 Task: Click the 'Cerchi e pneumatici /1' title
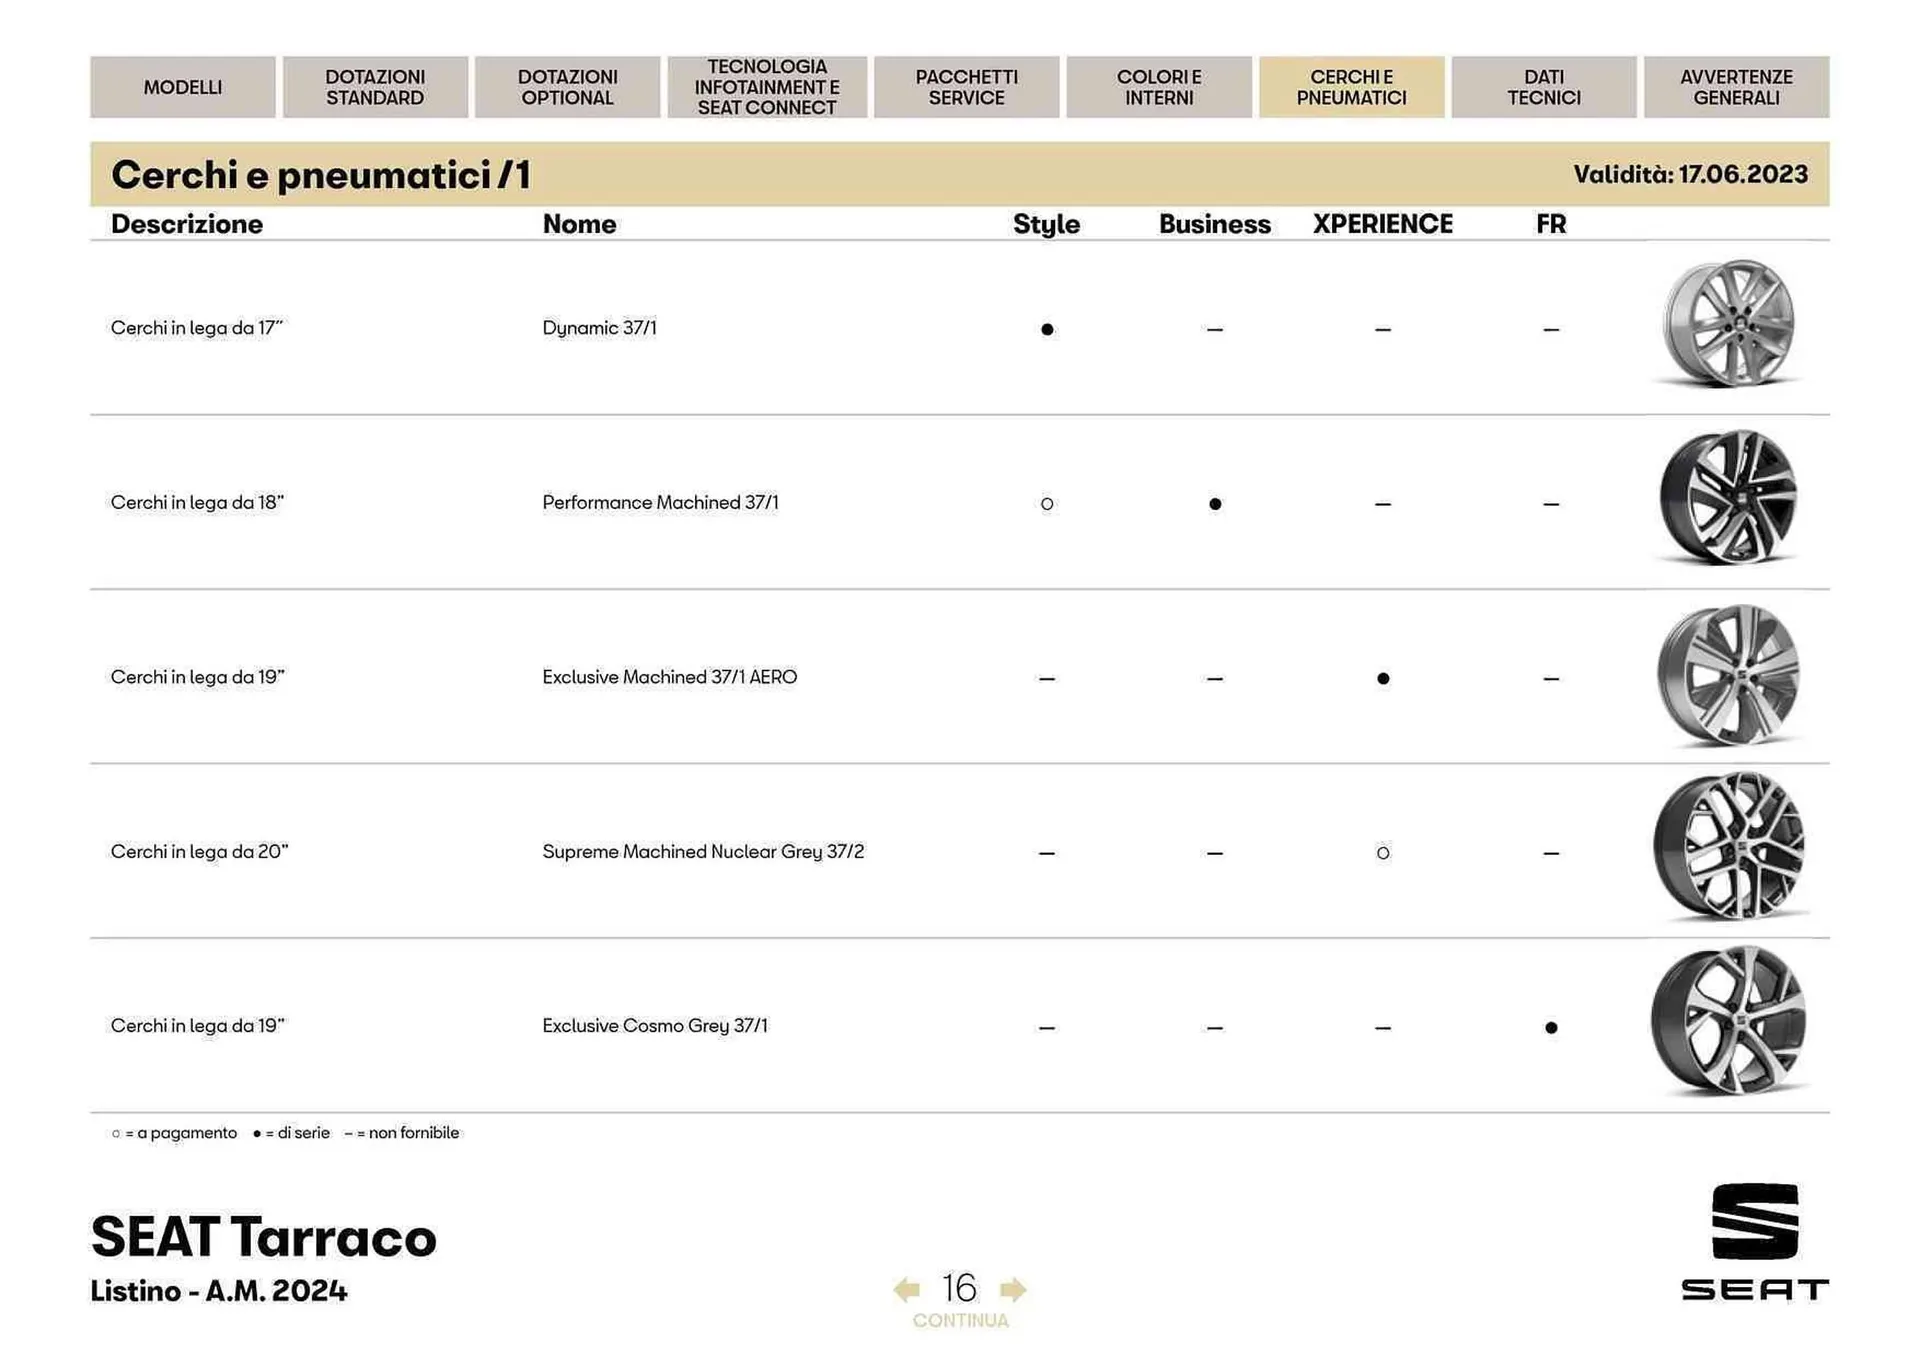coord(321,175)
